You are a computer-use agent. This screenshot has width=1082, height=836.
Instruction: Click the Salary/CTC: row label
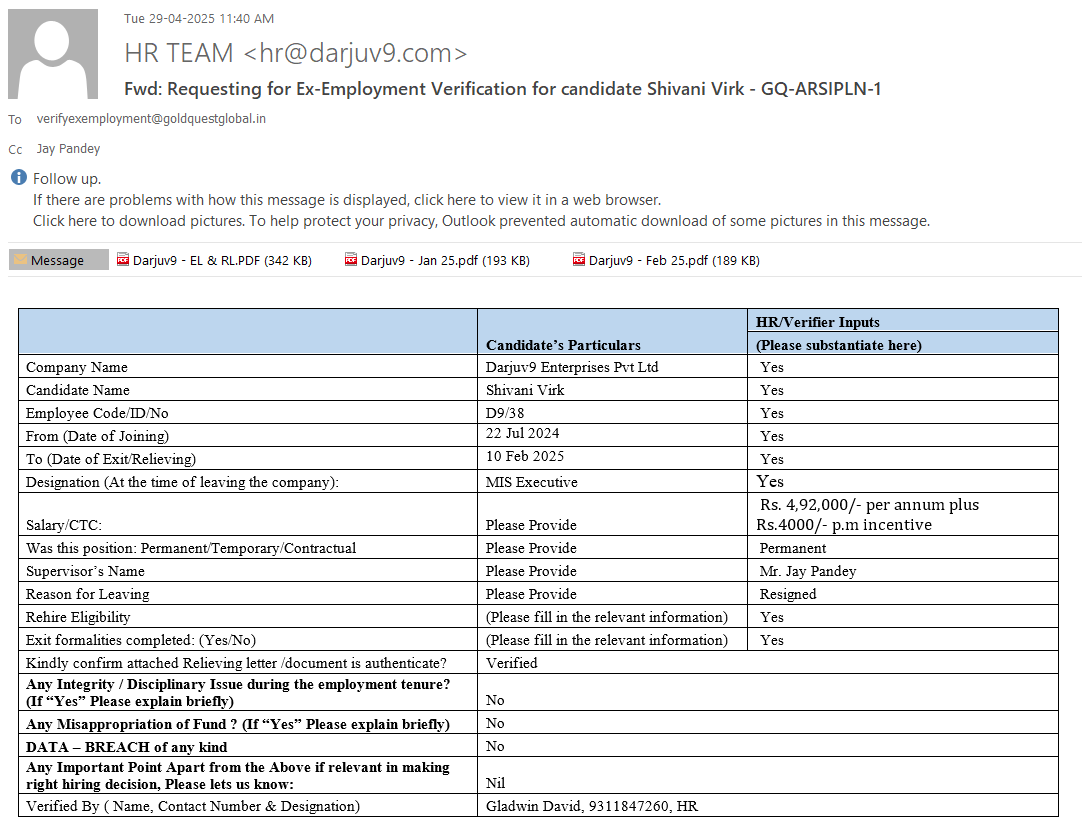63,525
